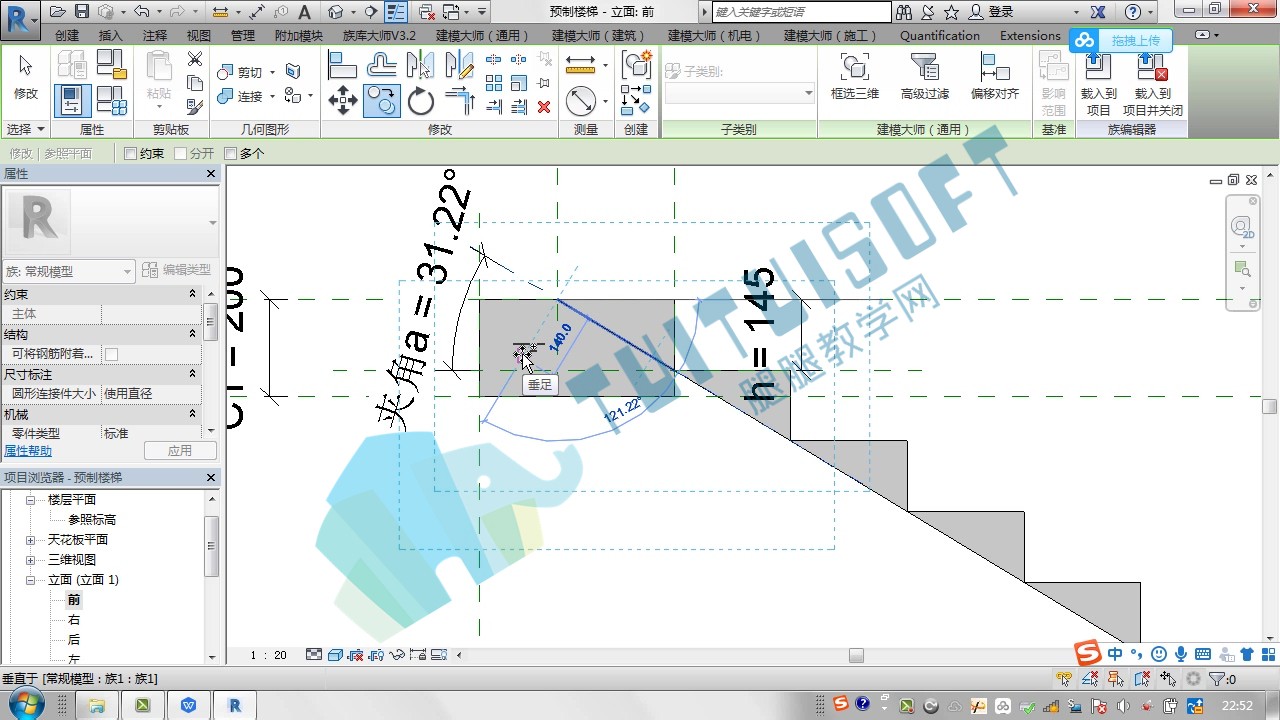Toggle the 分开 disjoin checkbox
The image size is (1280, 720).
[x=180, y=153]
